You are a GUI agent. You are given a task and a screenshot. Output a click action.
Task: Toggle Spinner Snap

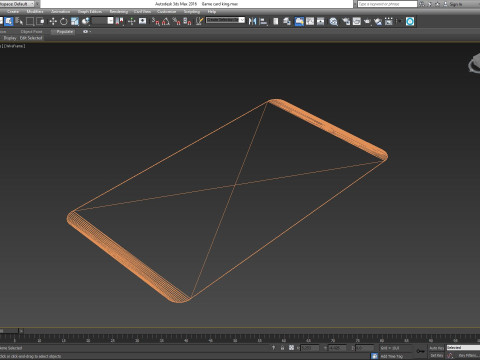click(x=188, y=22)
